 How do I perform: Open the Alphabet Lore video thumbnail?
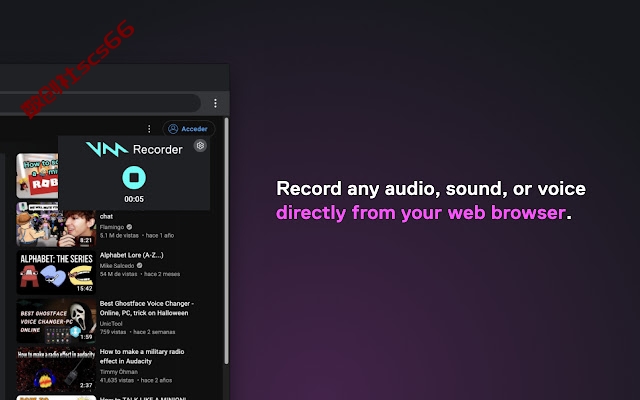pyautogui.click(x=56, y=272)
